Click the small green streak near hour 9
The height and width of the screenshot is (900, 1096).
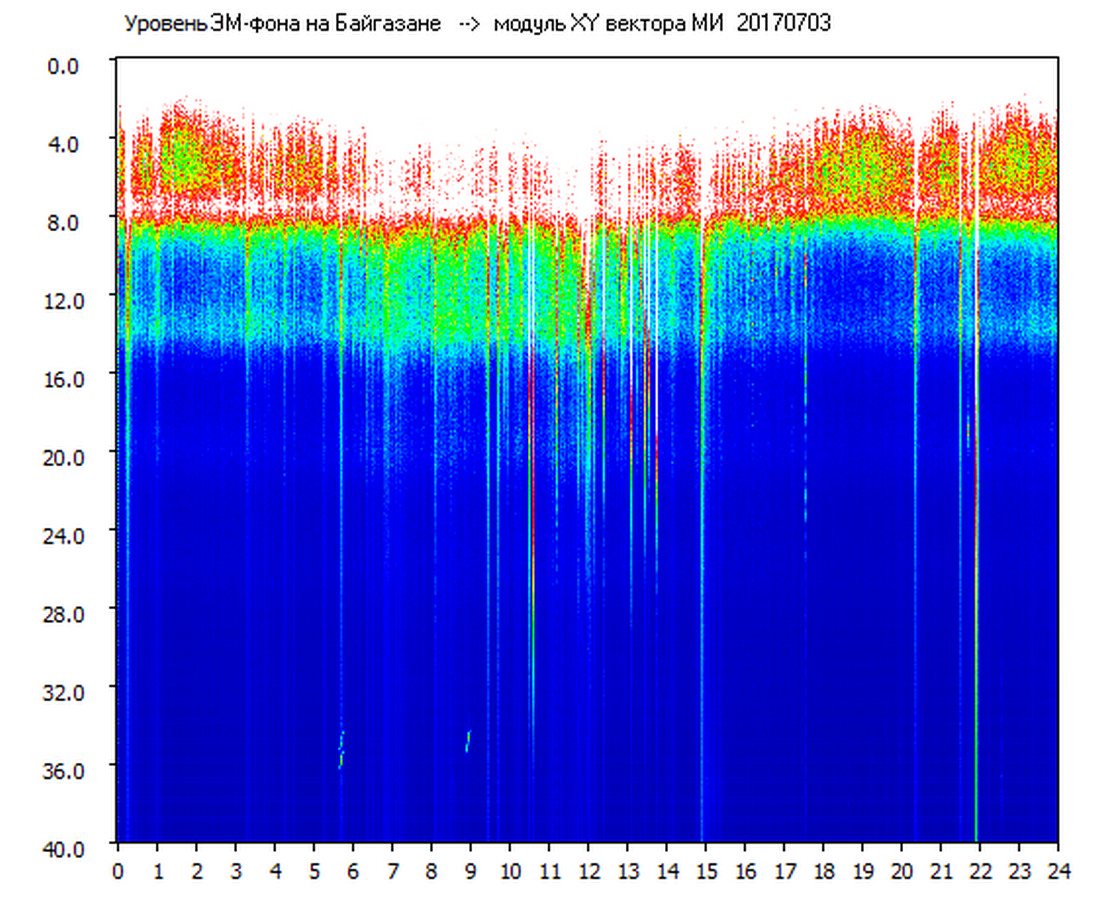tap(467, 741)
